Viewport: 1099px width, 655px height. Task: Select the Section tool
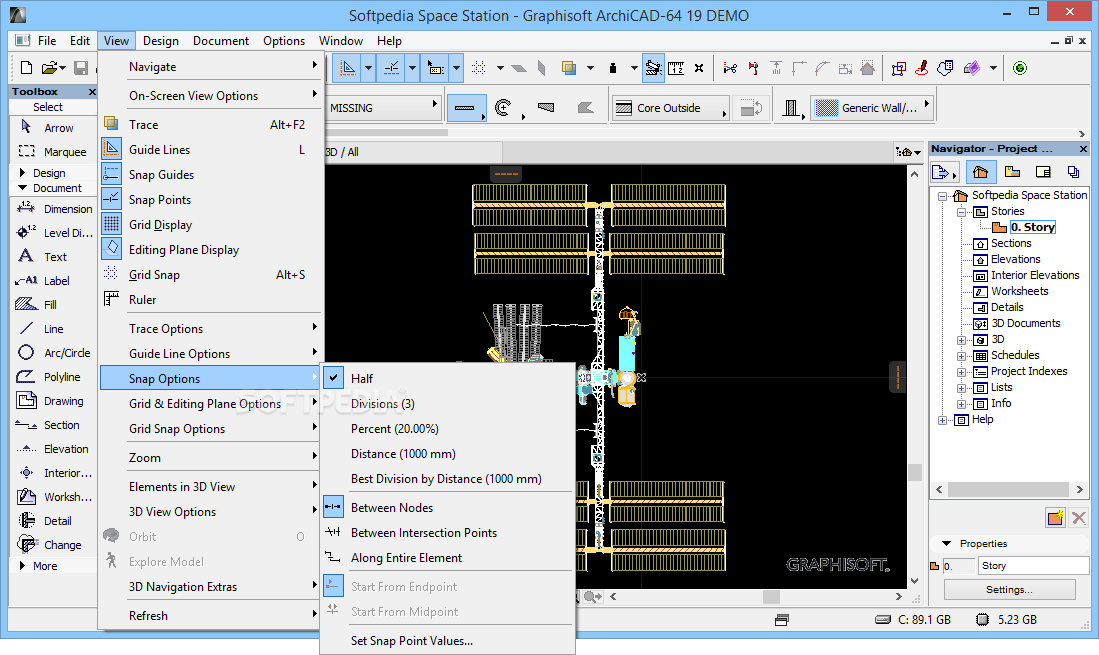[x=53, y=425]
